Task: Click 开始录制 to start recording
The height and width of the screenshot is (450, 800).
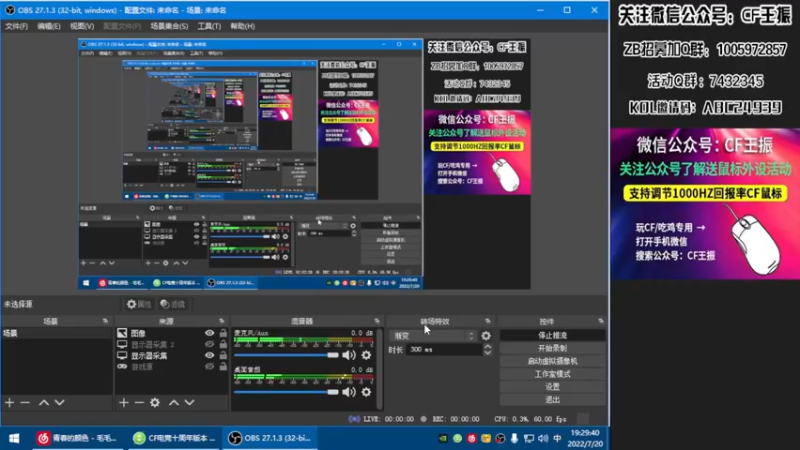Action: pyautogui.click(x=553, y=348)
